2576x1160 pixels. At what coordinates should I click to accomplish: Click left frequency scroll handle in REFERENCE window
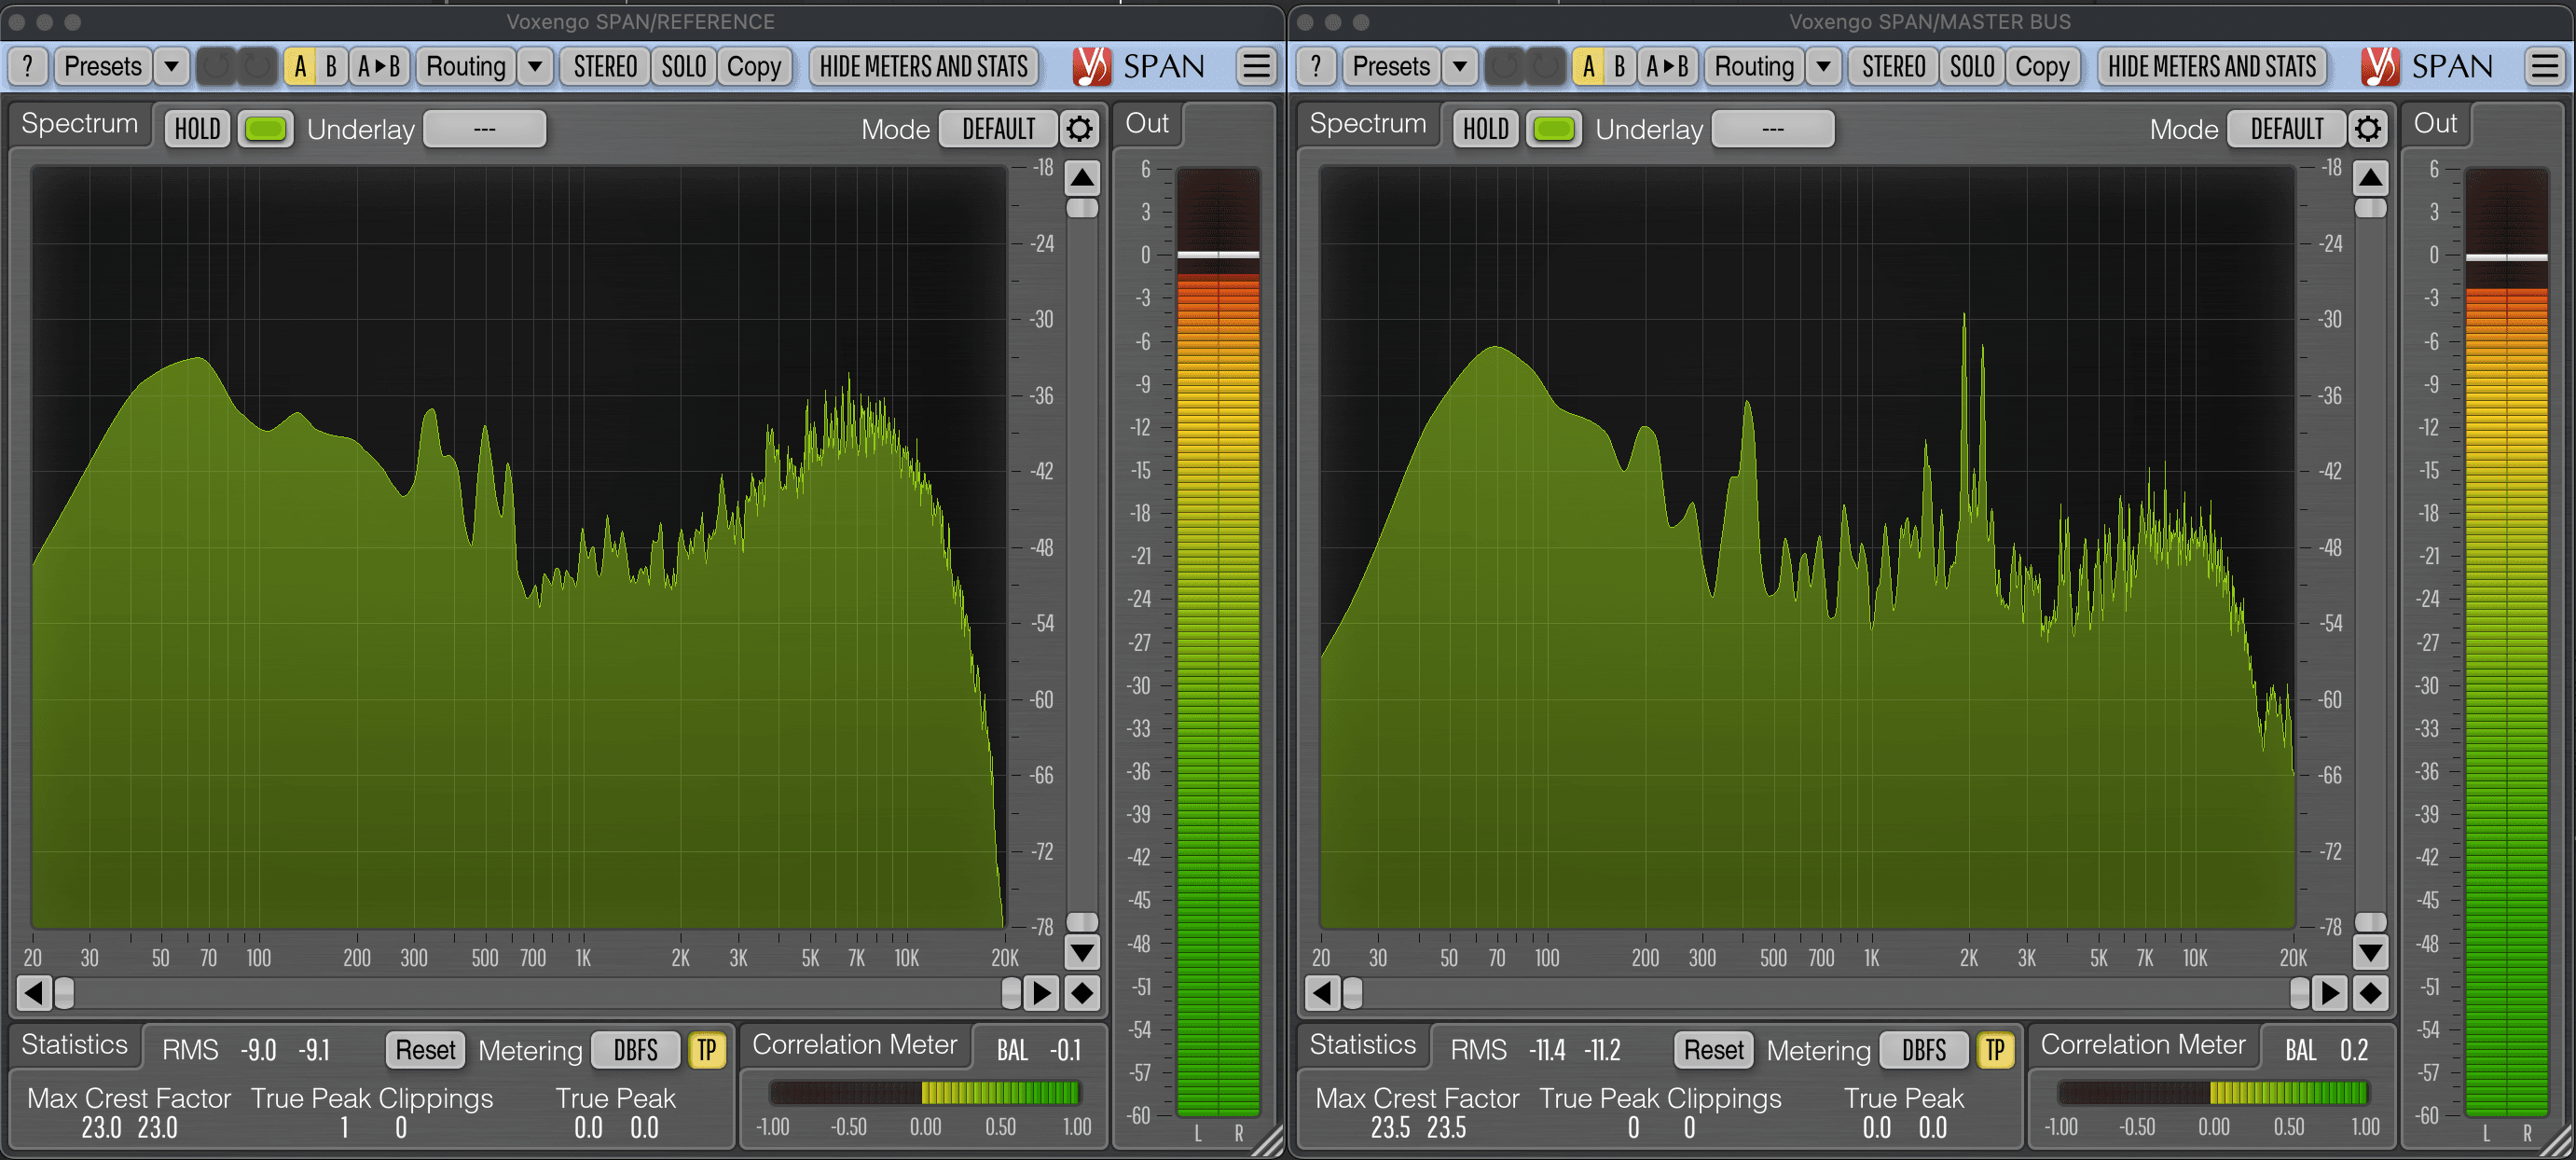[x=64, y=993]
